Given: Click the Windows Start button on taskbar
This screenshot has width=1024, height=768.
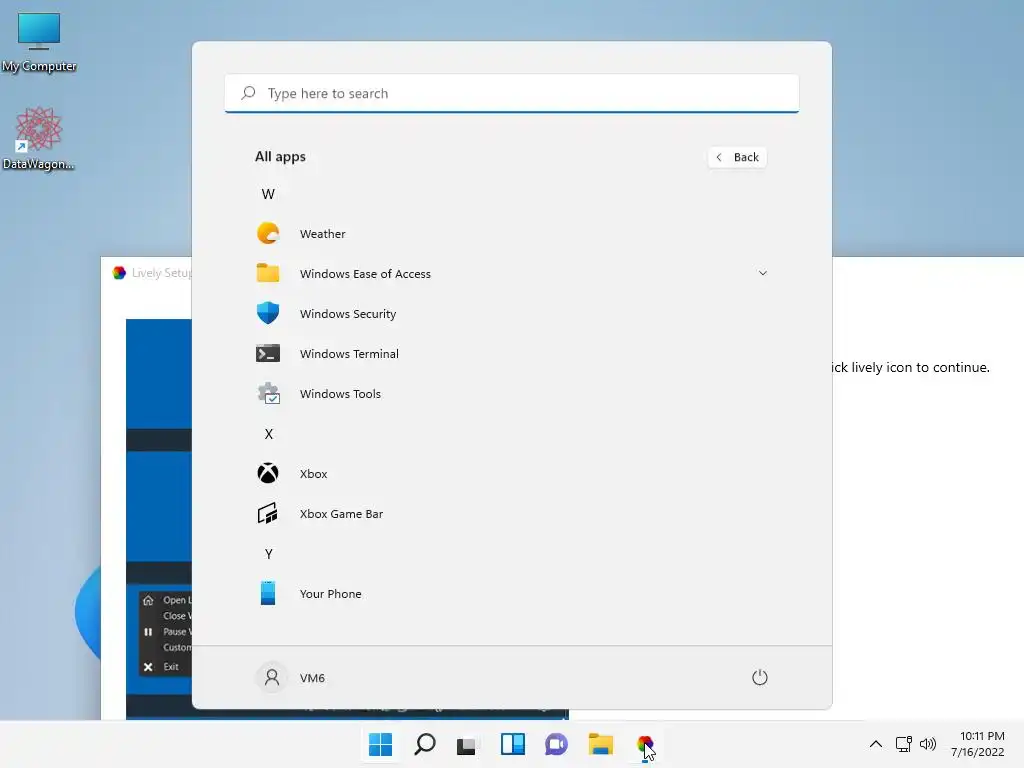Looking at the screenshot, I should click(x=380, y=744).
